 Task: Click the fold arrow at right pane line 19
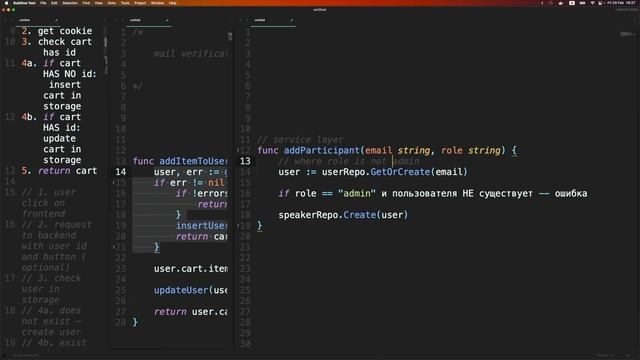[x=238, y=225]
